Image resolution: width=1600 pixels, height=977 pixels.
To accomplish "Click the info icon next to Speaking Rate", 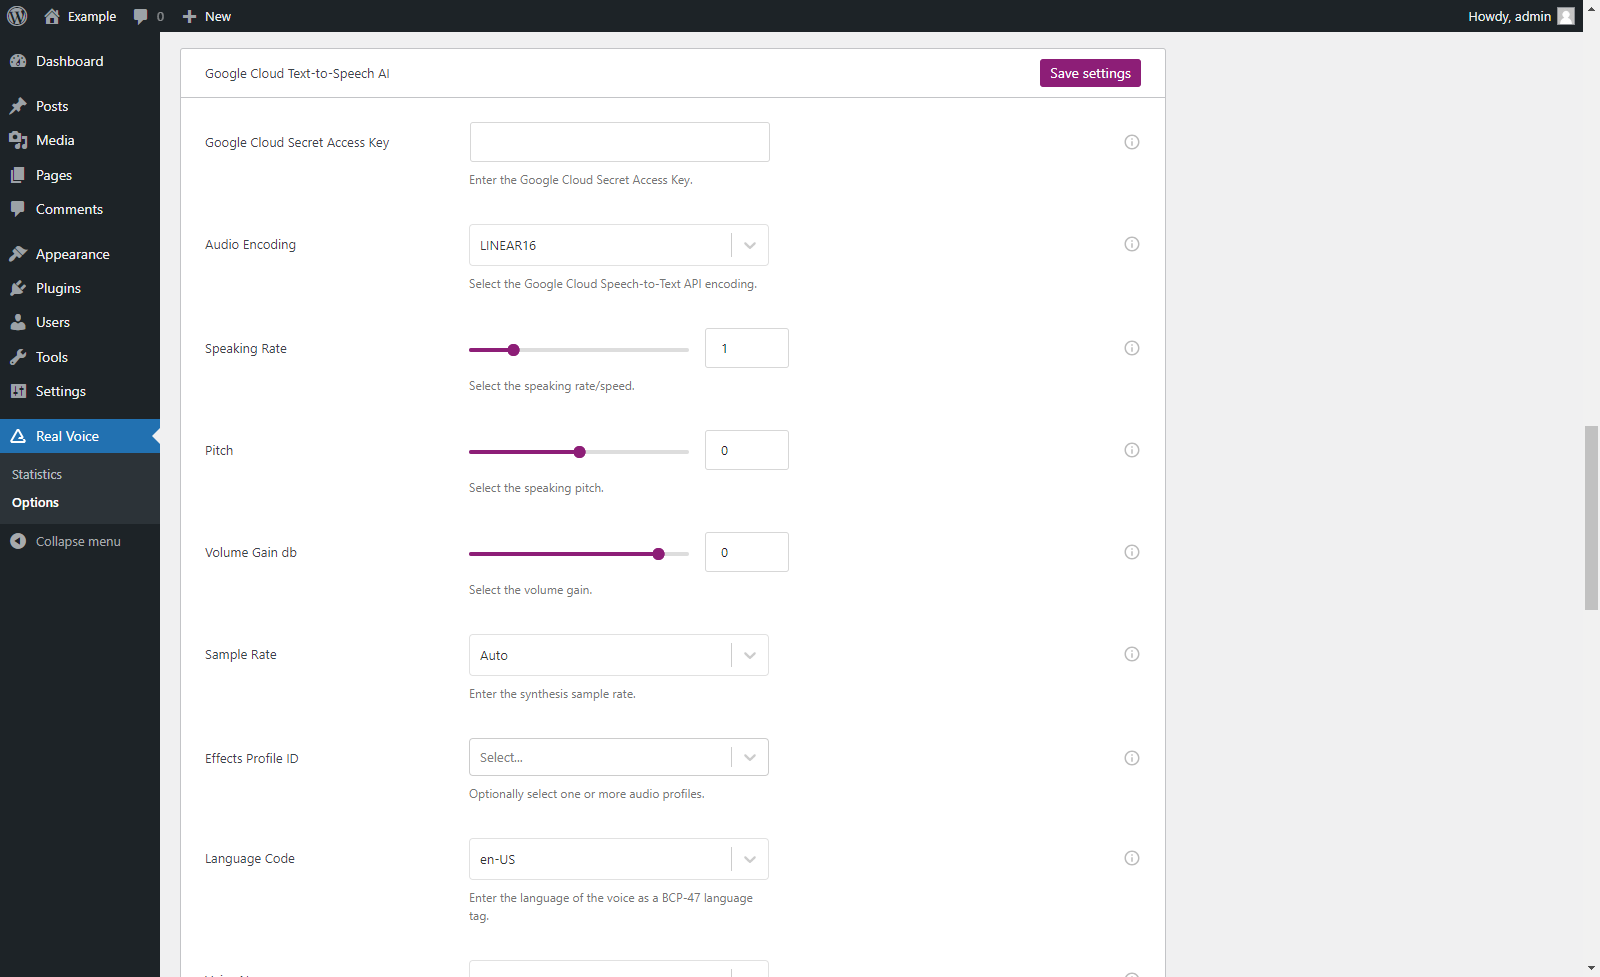I will 1131,348.
